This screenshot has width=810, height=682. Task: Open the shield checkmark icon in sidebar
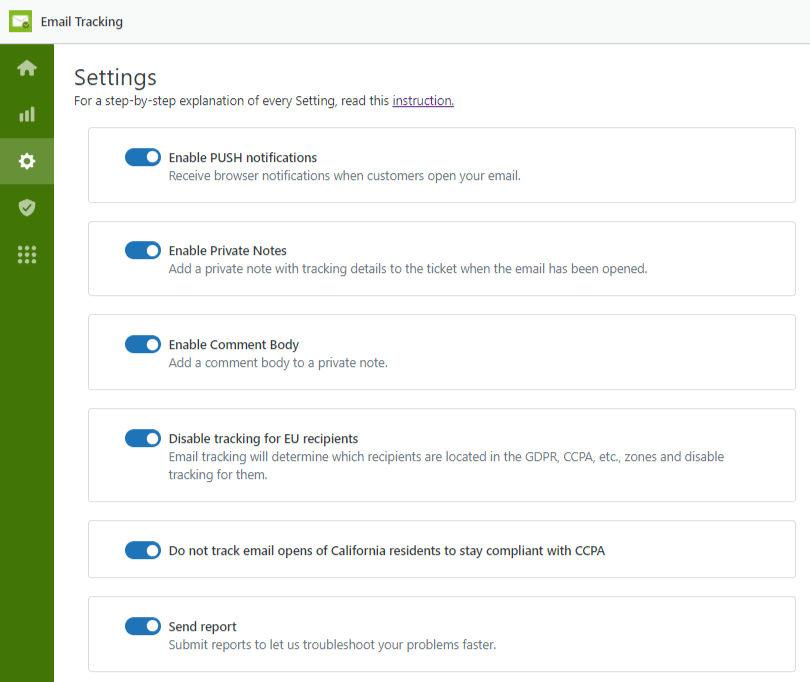tap(27, 208)
